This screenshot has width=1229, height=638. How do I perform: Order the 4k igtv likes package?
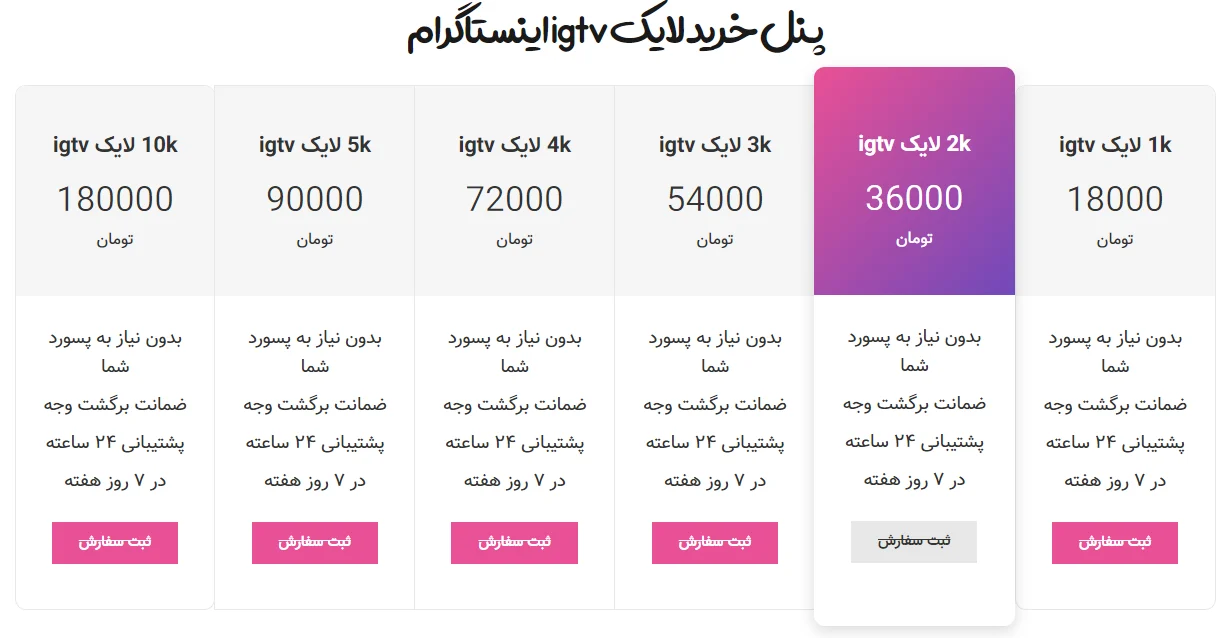click(x=514, y=543)
